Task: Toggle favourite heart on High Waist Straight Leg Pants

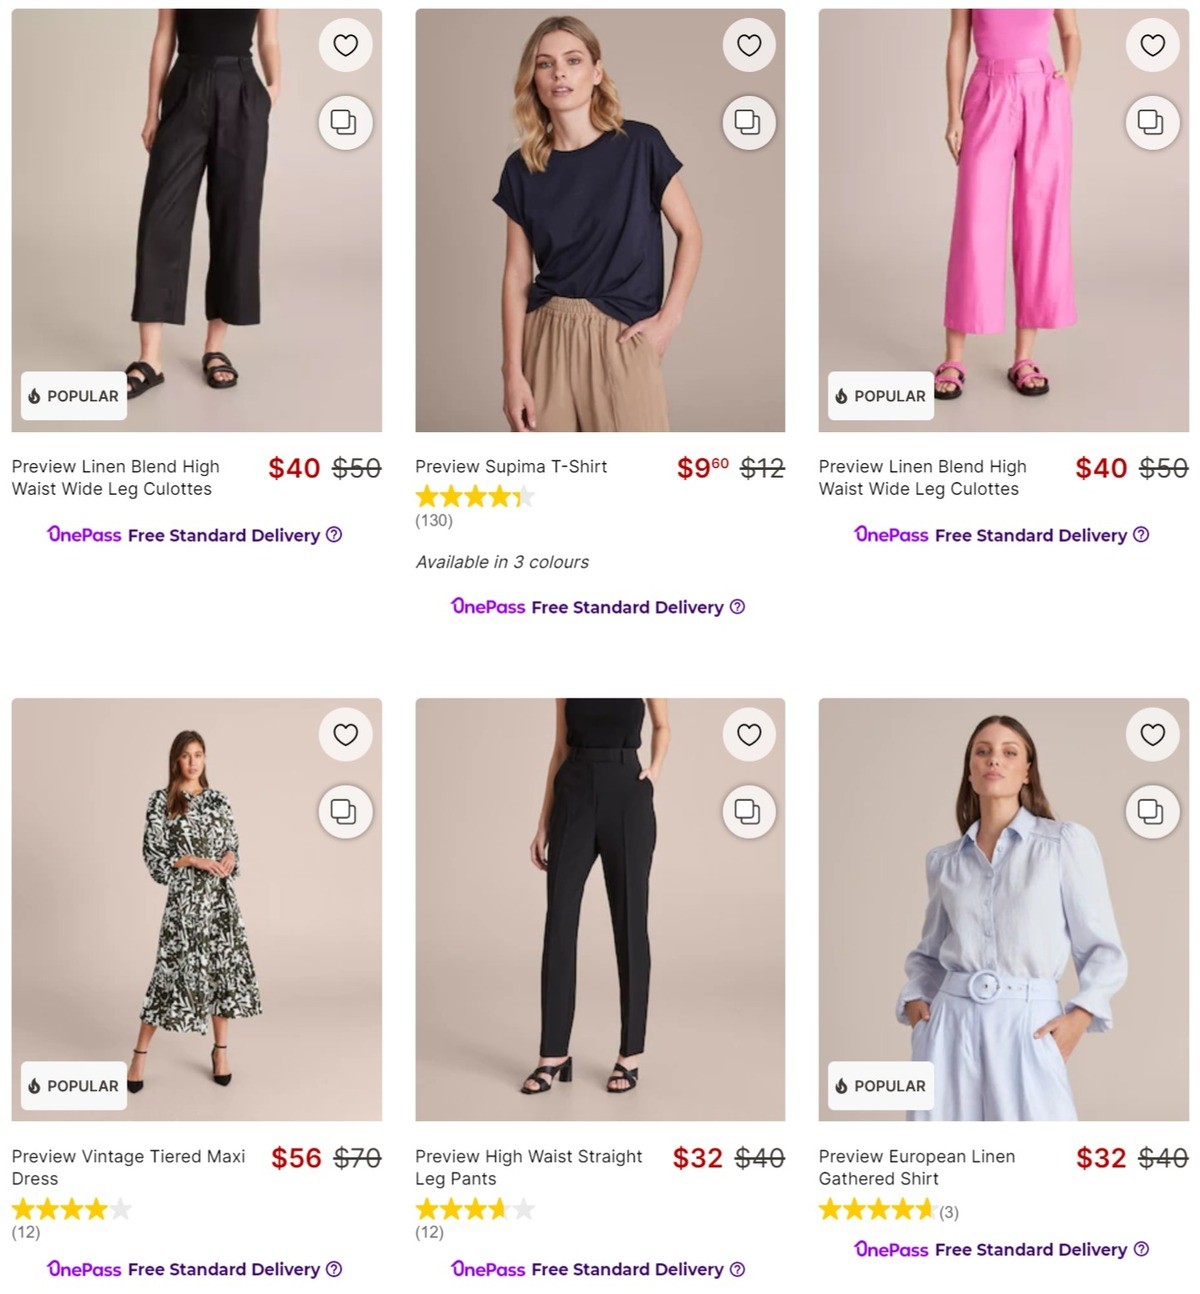Action: (x=748, y=734)
